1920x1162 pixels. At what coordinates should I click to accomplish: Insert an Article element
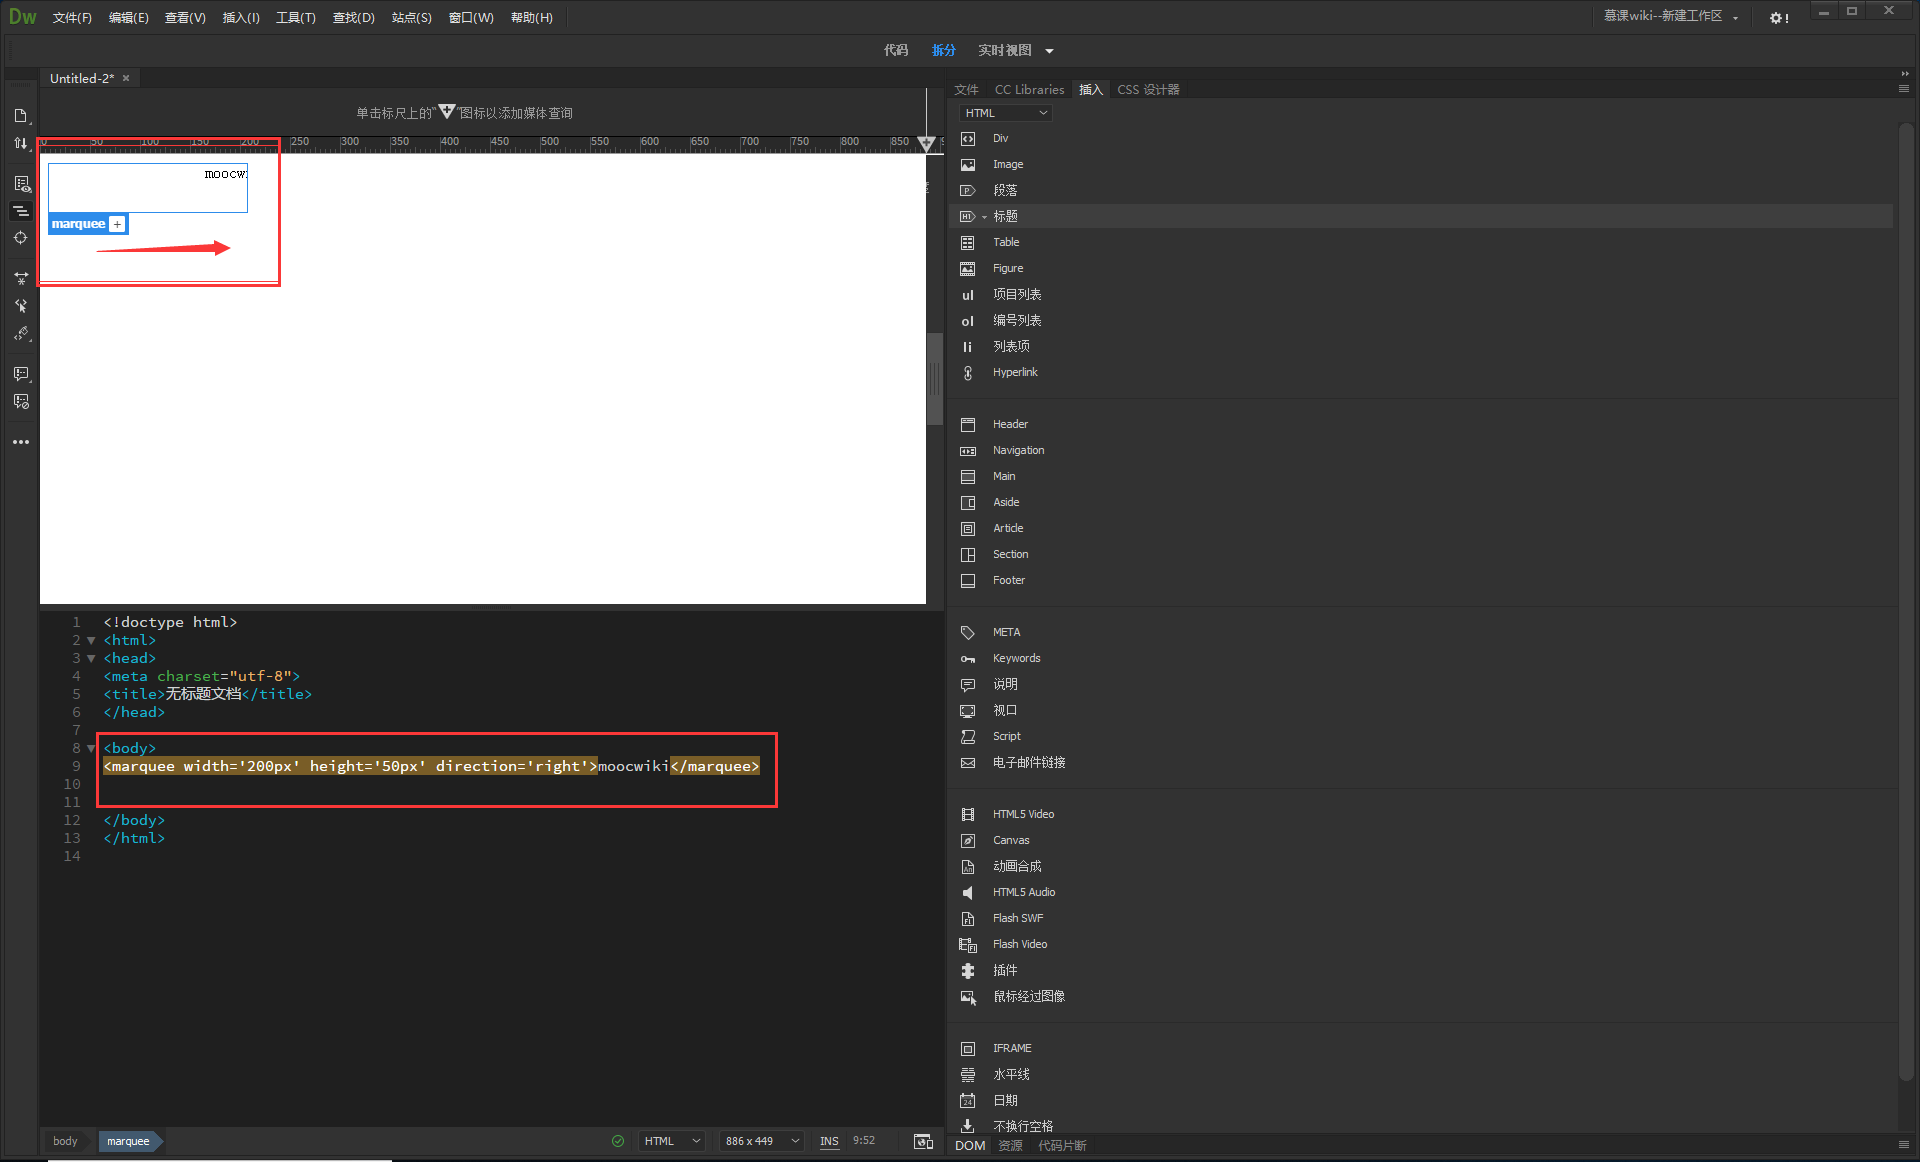pyautogui.click(x=1008, y=528)
